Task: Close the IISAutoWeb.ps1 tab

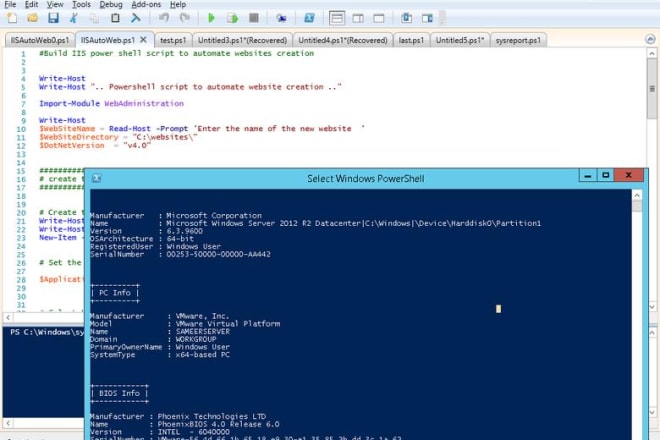Action: [x=144, y=40]
